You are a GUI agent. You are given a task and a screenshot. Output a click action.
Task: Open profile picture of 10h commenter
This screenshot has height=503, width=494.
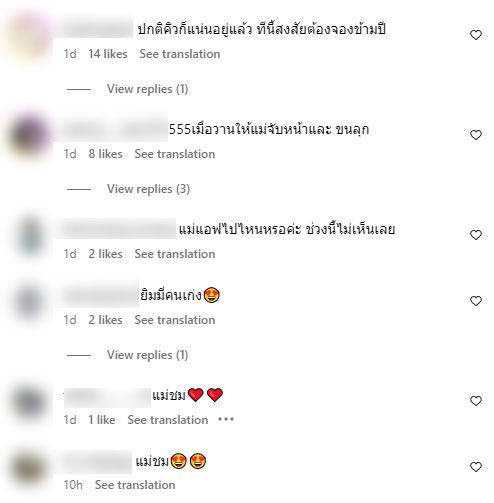click(29, 468)
